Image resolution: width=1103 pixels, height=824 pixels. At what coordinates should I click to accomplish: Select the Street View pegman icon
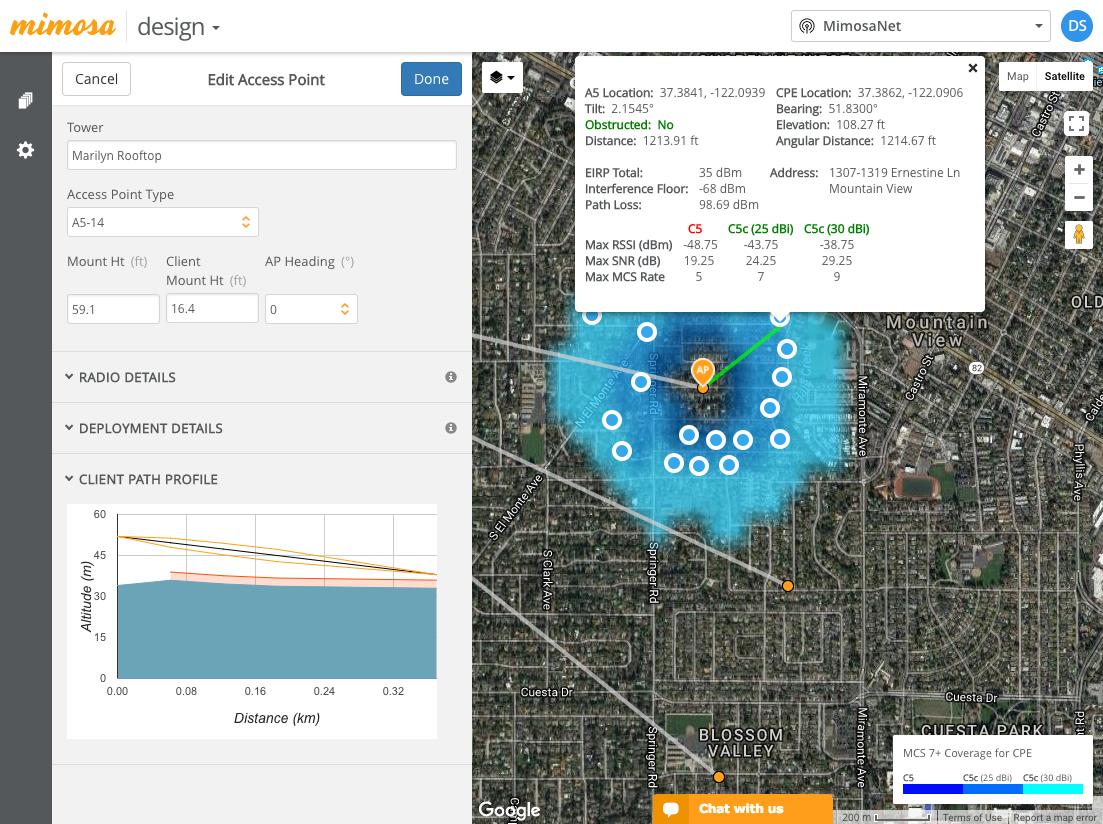[1078, 235]
